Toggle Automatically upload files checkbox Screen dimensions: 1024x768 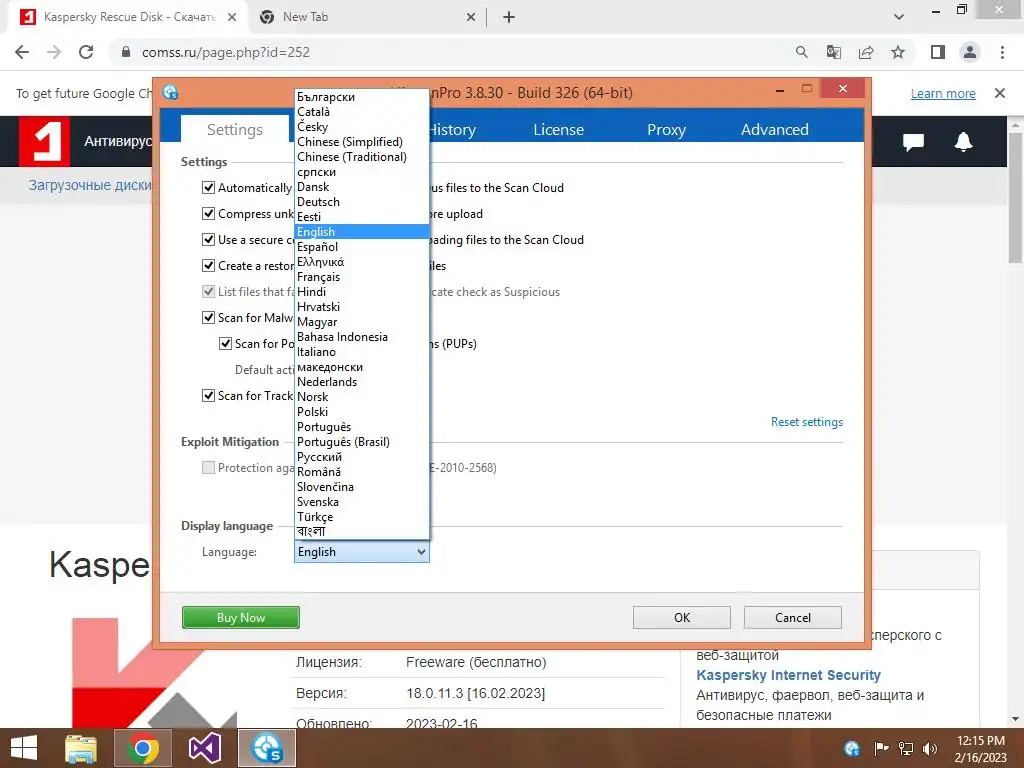point(208,187)
